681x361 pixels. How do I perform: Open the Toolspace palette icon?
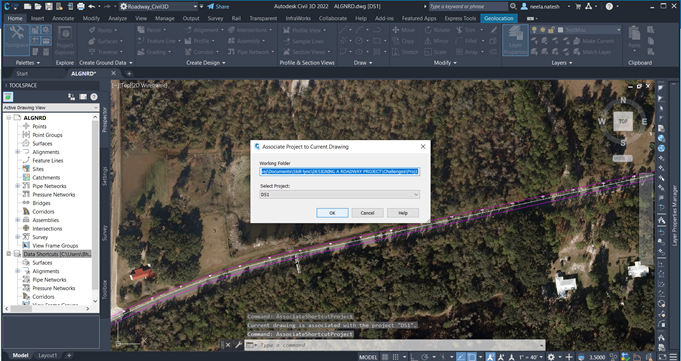(17, 38)
